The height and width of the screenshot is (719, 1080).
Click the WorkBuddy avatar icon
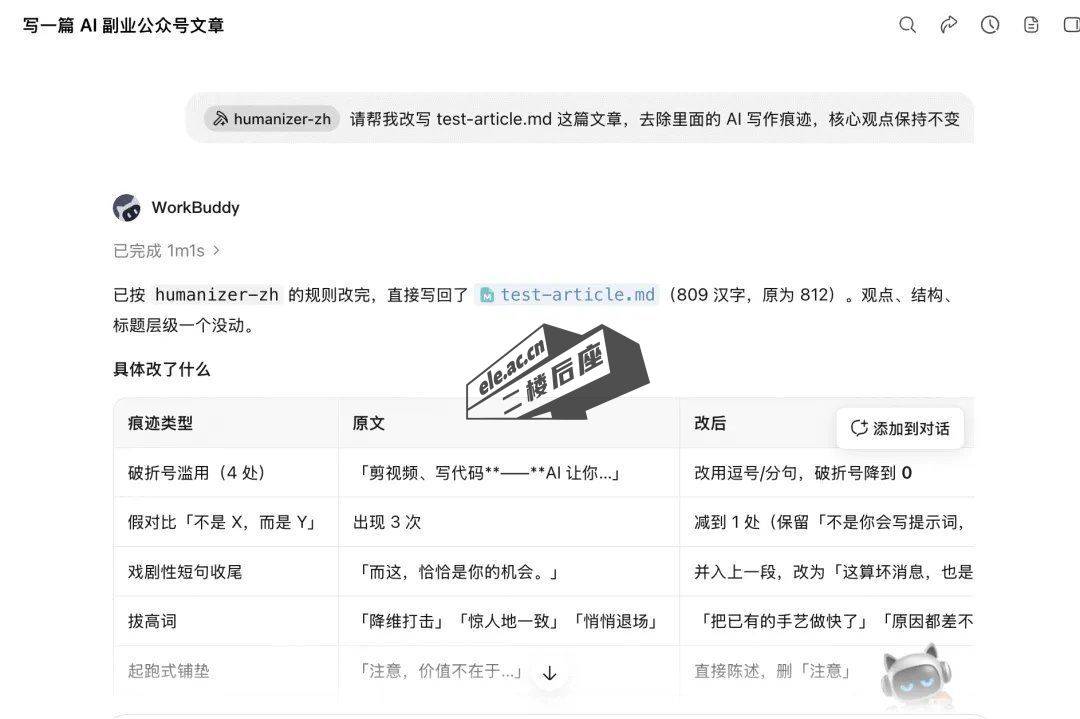(x=127, y=208)
